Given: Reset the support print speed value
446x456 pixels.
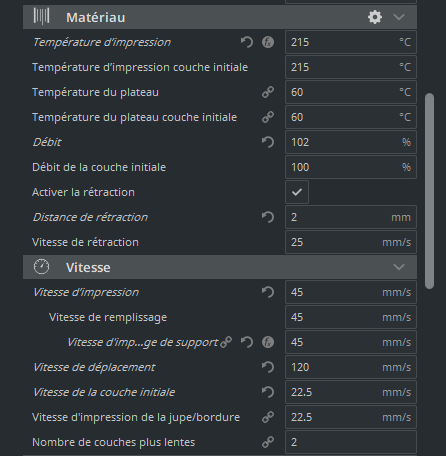Looking at the screenshot, I should pyautogui.click(x=247, y=342).
